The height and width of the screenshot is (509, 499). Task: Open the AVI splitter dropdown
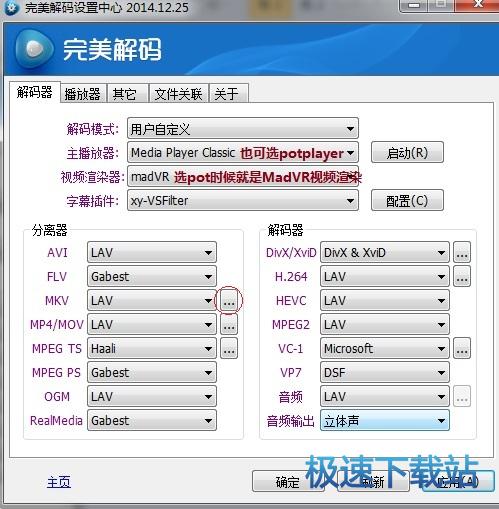click(152, 253)
